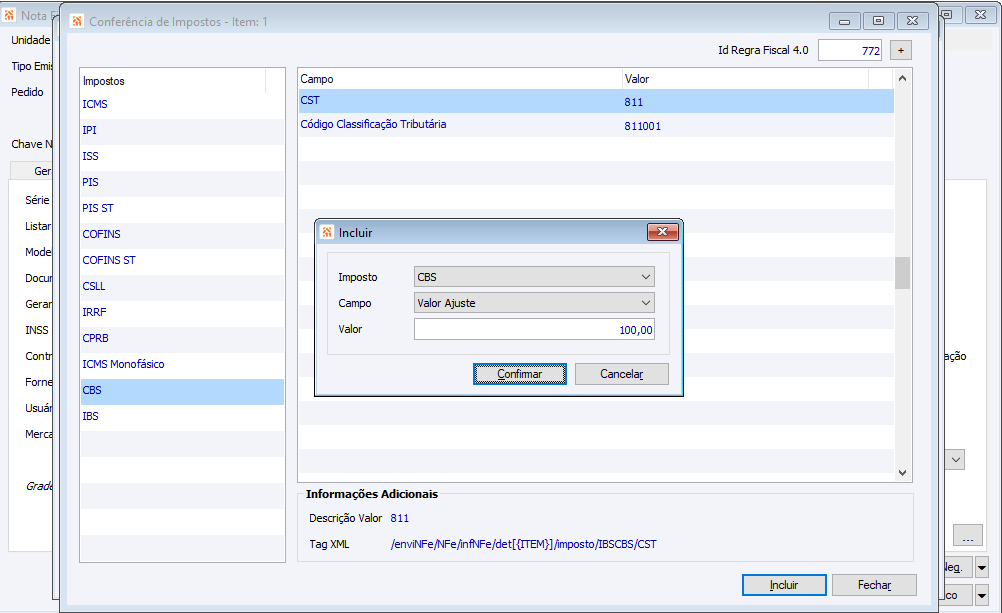Click Cancelar in the Incluir dialog
This screenshot has height=613, width=1002.
click(x=621, y=374)
